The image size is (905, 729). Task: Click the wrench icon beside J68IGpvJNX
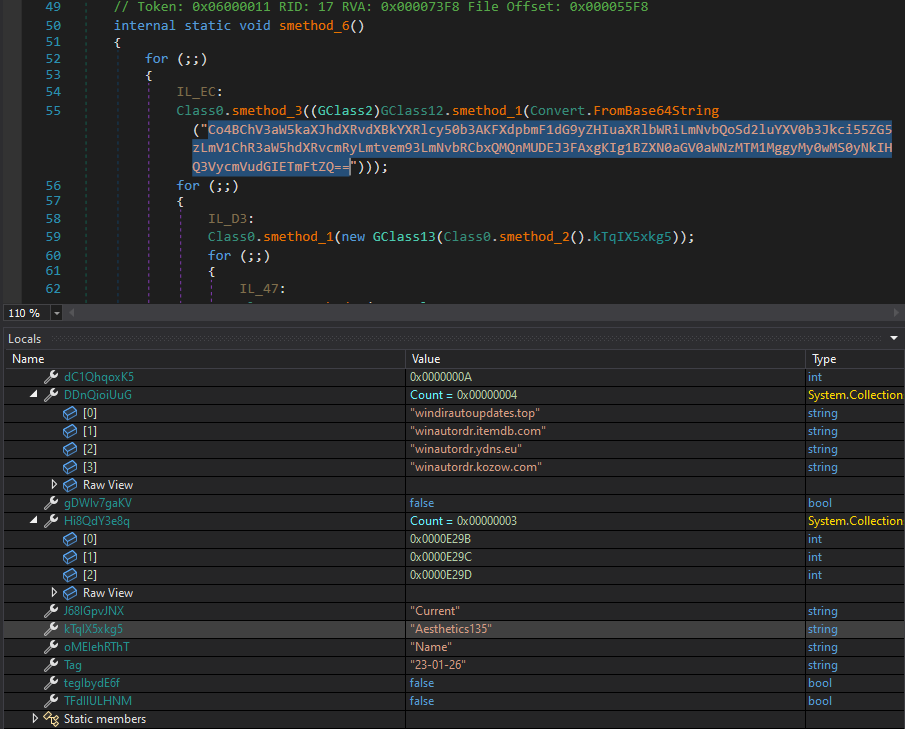pos(51,611)
